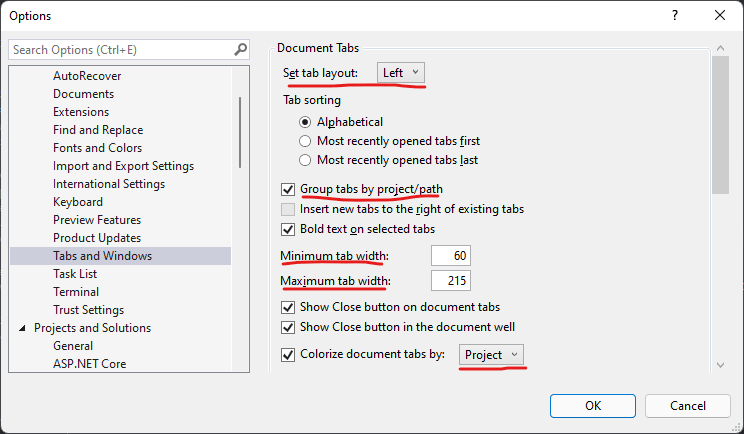Image resolution: width=744 pixels, height=434 pixels.
Task: Toggle Colorize document tabs checkbox
Action: click(288, 355)
